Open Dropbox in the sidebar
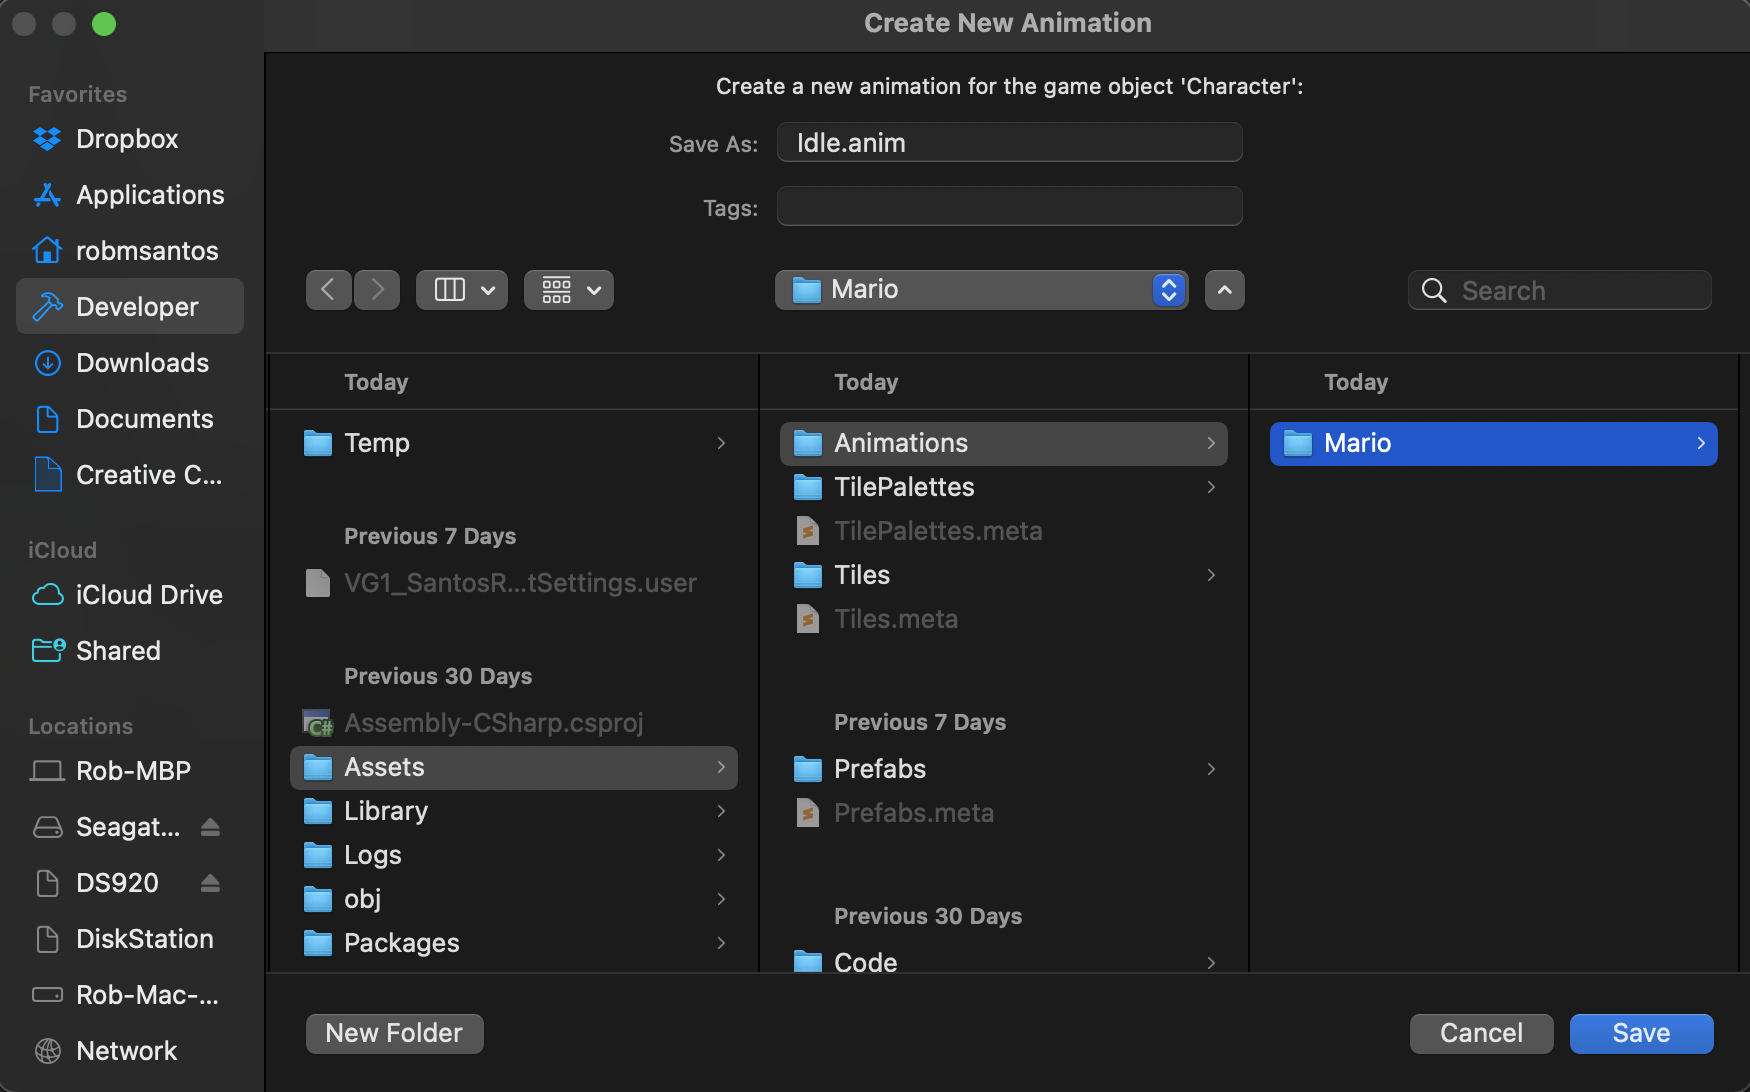 pyautogui.click(x=127, y=139)
